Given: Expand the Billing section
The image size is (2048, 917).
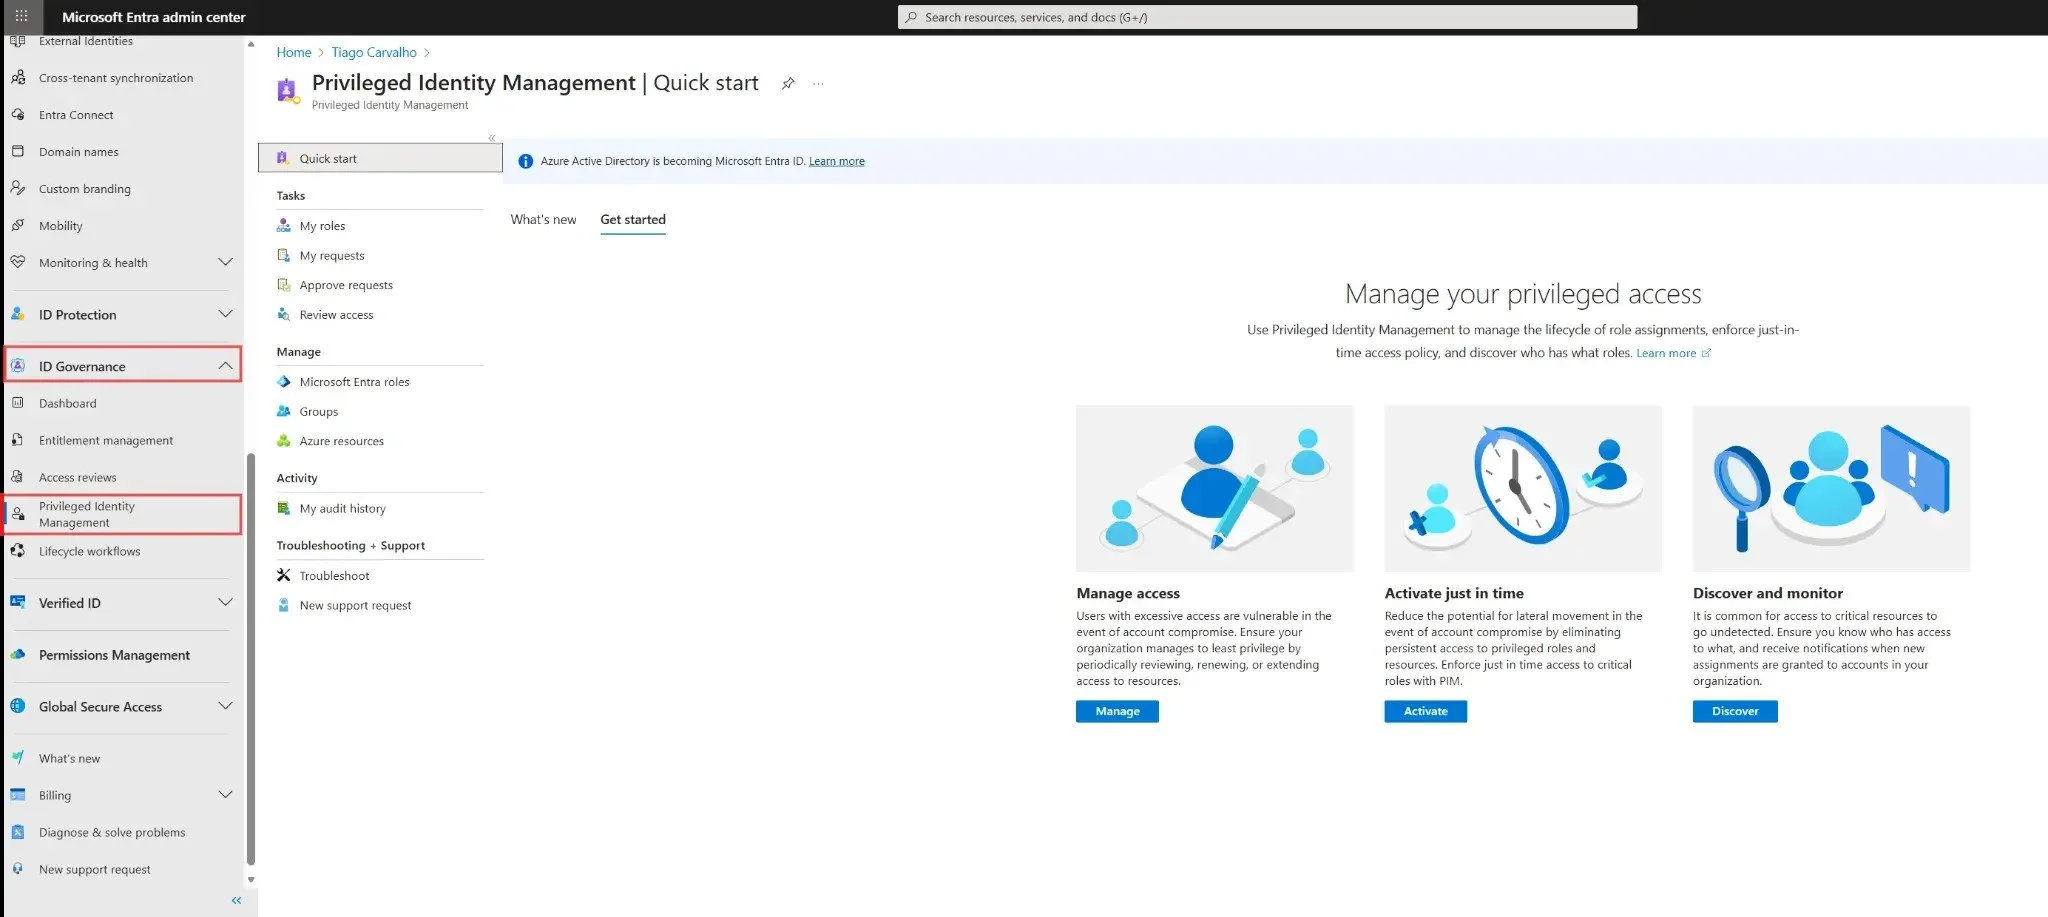Looking at the screenshot, I should (225, 794).
